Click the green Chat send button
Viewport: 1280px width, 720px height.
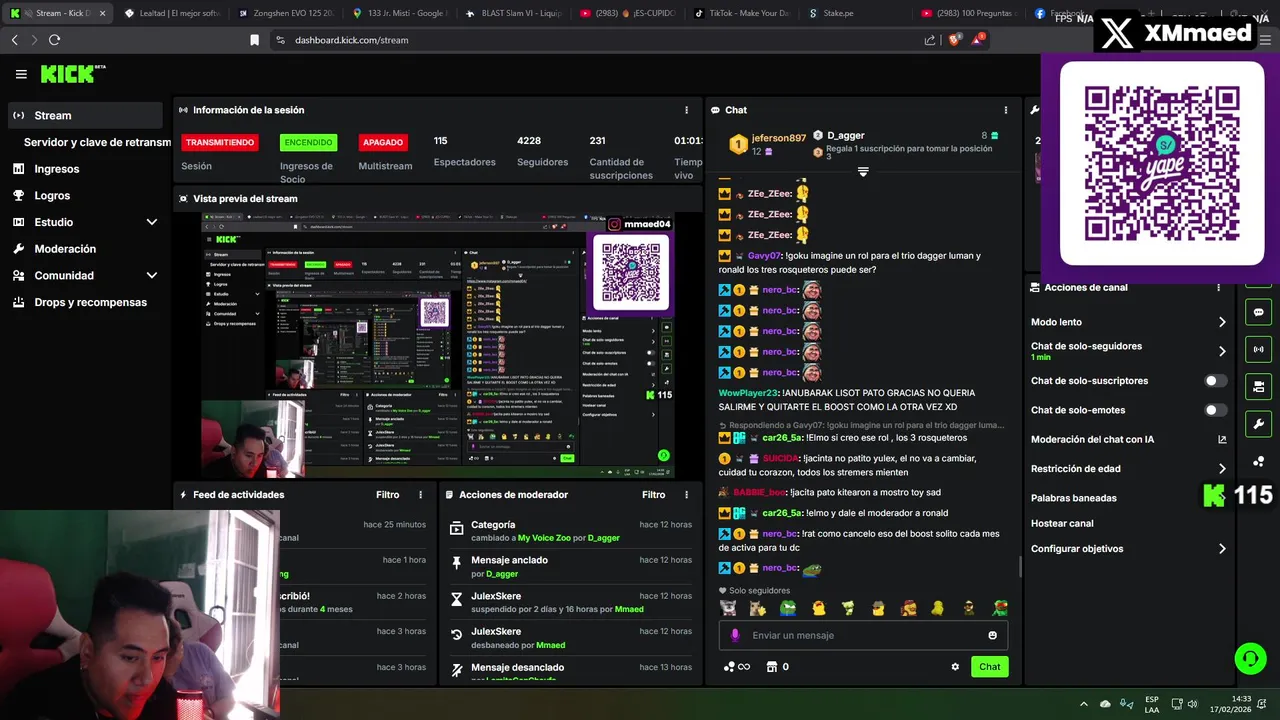(989, 667)
